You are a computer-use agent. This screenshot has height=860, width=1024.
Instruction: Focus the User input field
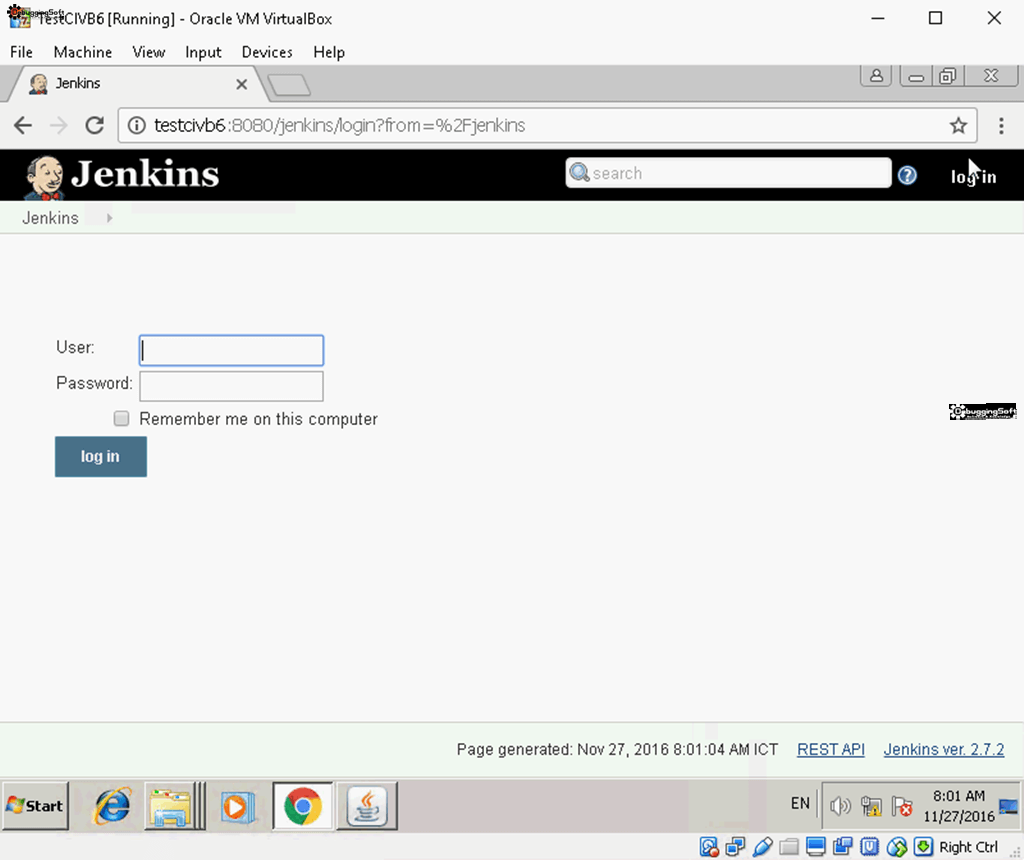(x=231, y=350)
